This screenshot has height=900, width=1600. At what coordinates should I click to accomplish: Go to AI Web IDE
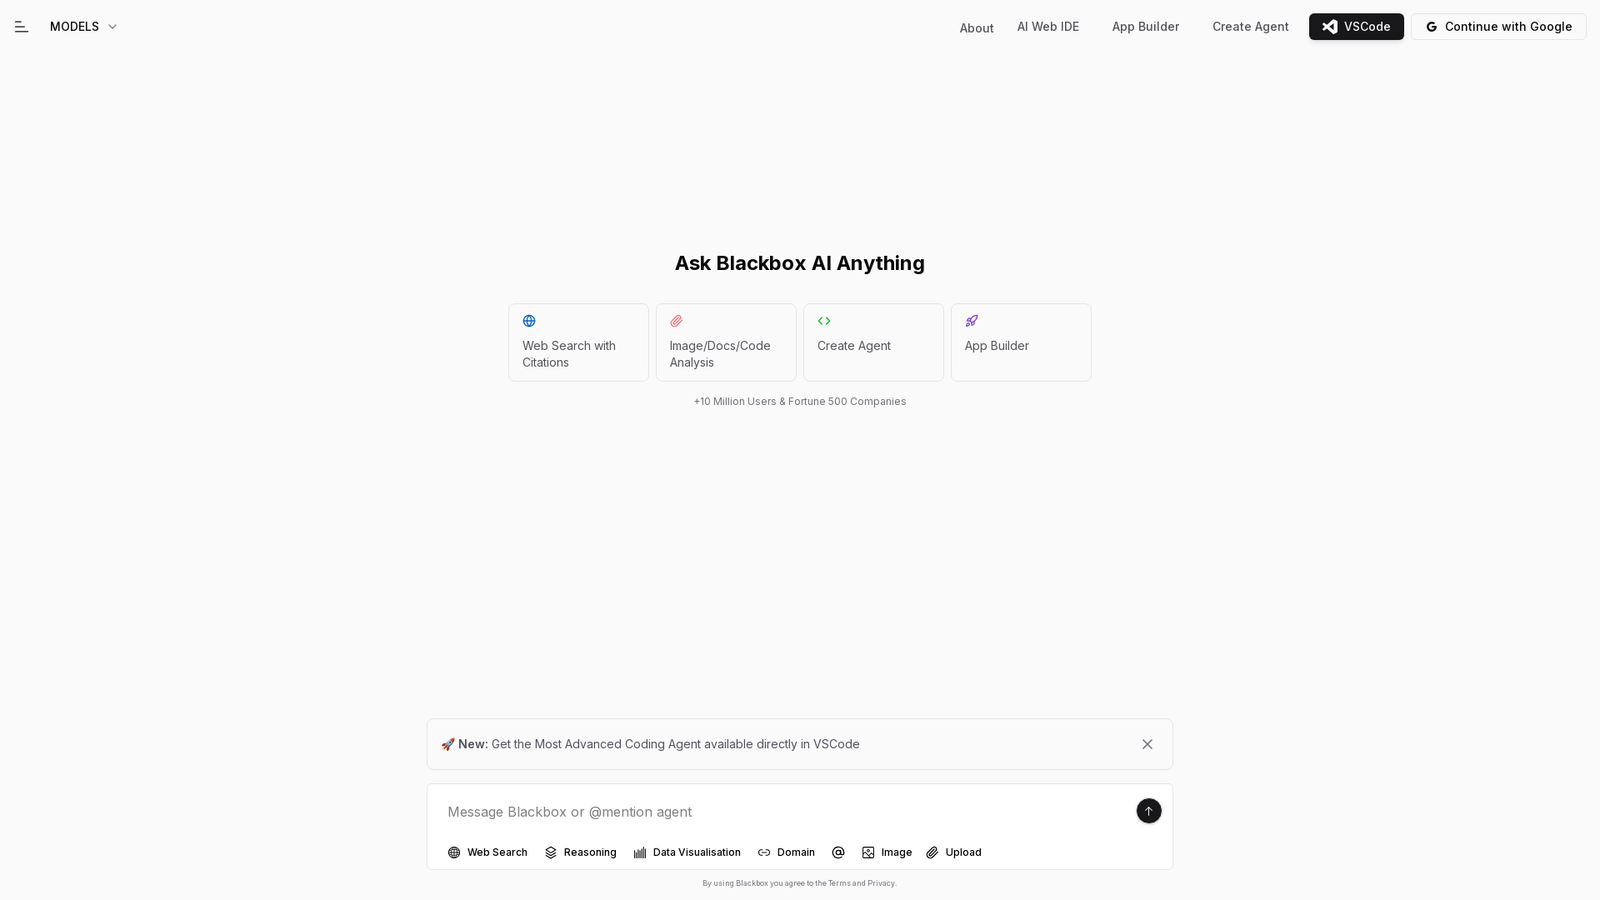pos(1048,27)
